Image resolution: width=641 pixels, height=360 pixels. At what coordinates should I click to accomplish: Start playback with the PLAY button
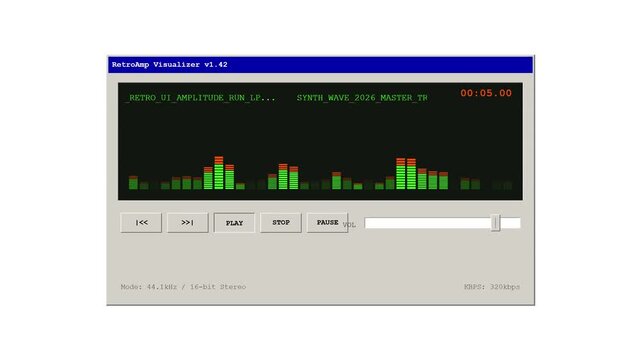coord(234,223)
